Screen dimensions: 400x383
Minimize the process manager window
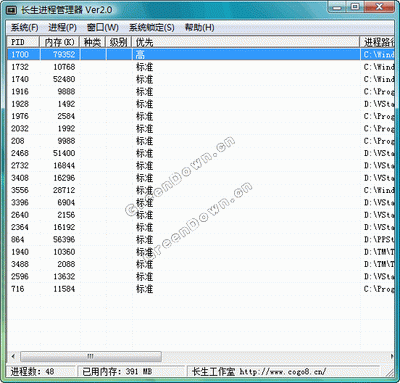coord(338,7)
